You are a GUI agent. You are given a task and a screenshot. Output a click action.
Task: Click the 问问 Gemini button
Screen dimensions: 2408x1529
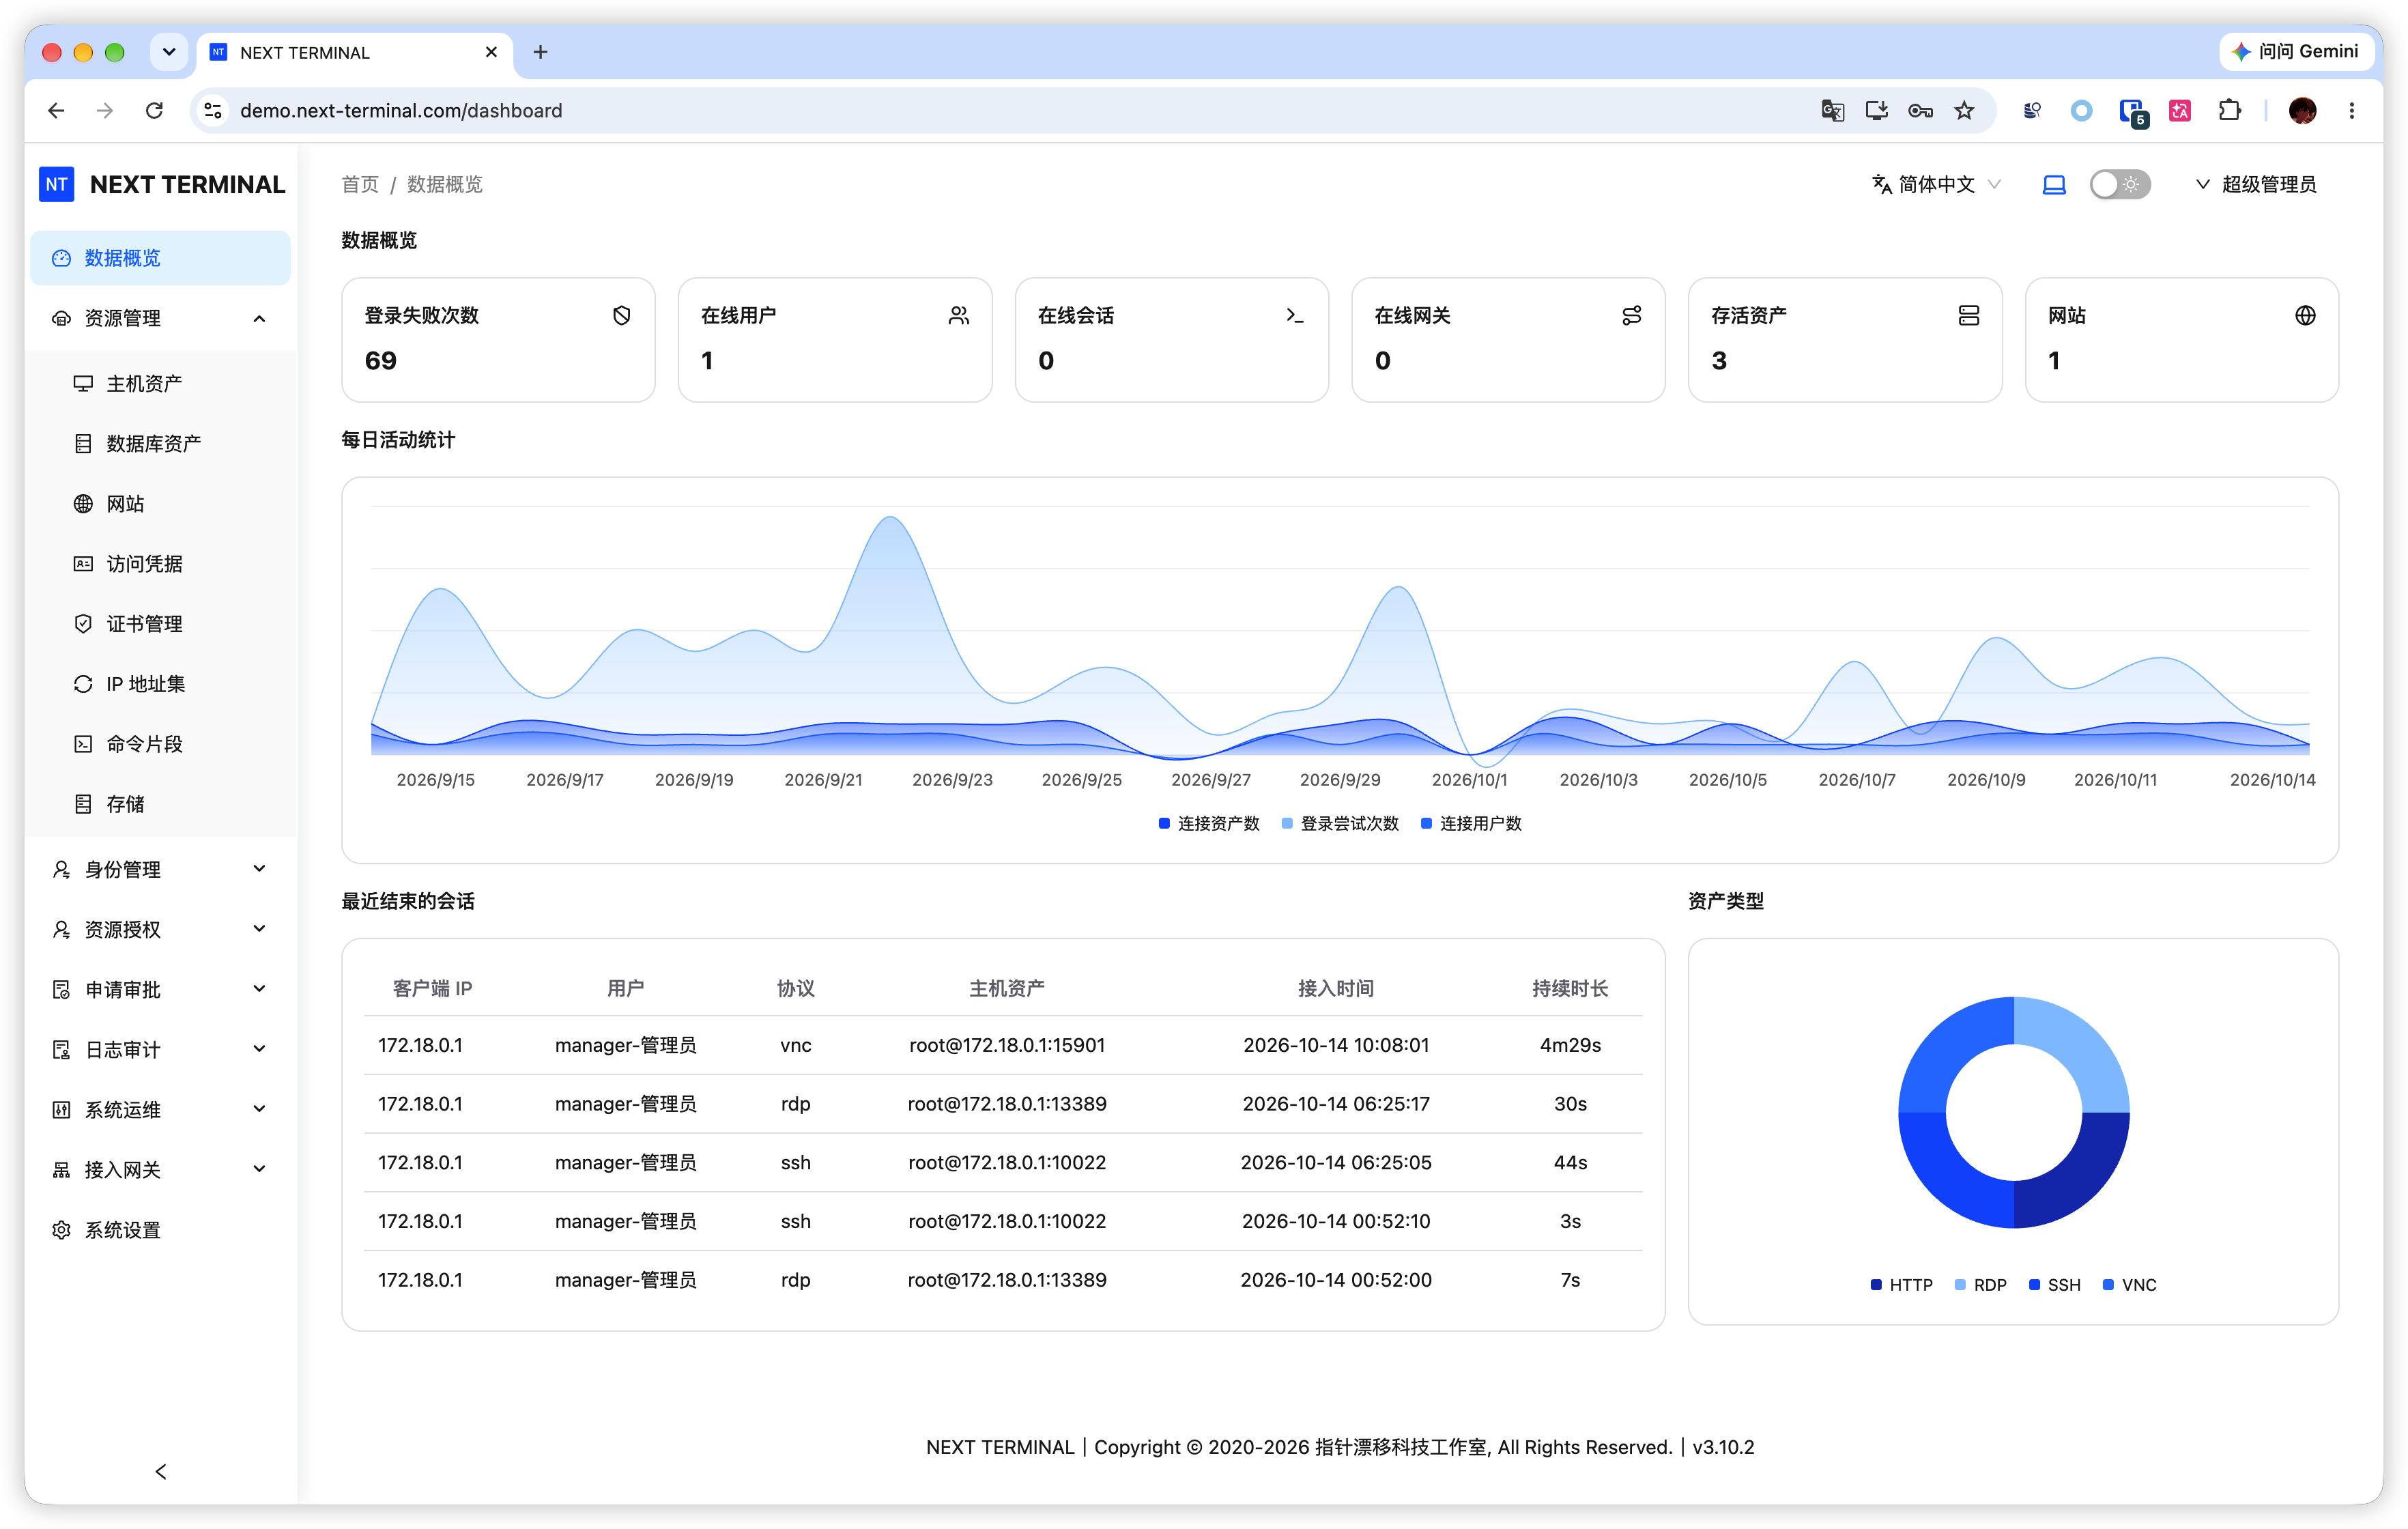click(x=2295, y=51)
